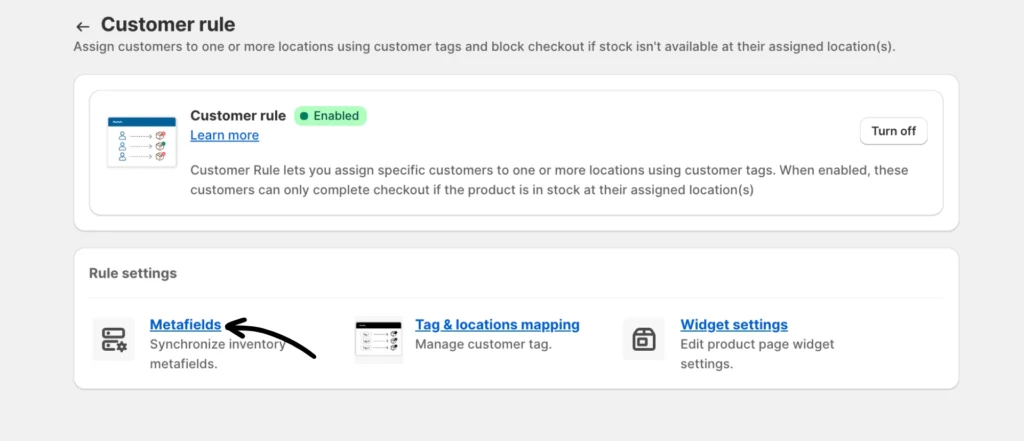Click the 'Edit product page widget settings' text
The height and width of the screenshot is (441, 1024).
point(757,354)
